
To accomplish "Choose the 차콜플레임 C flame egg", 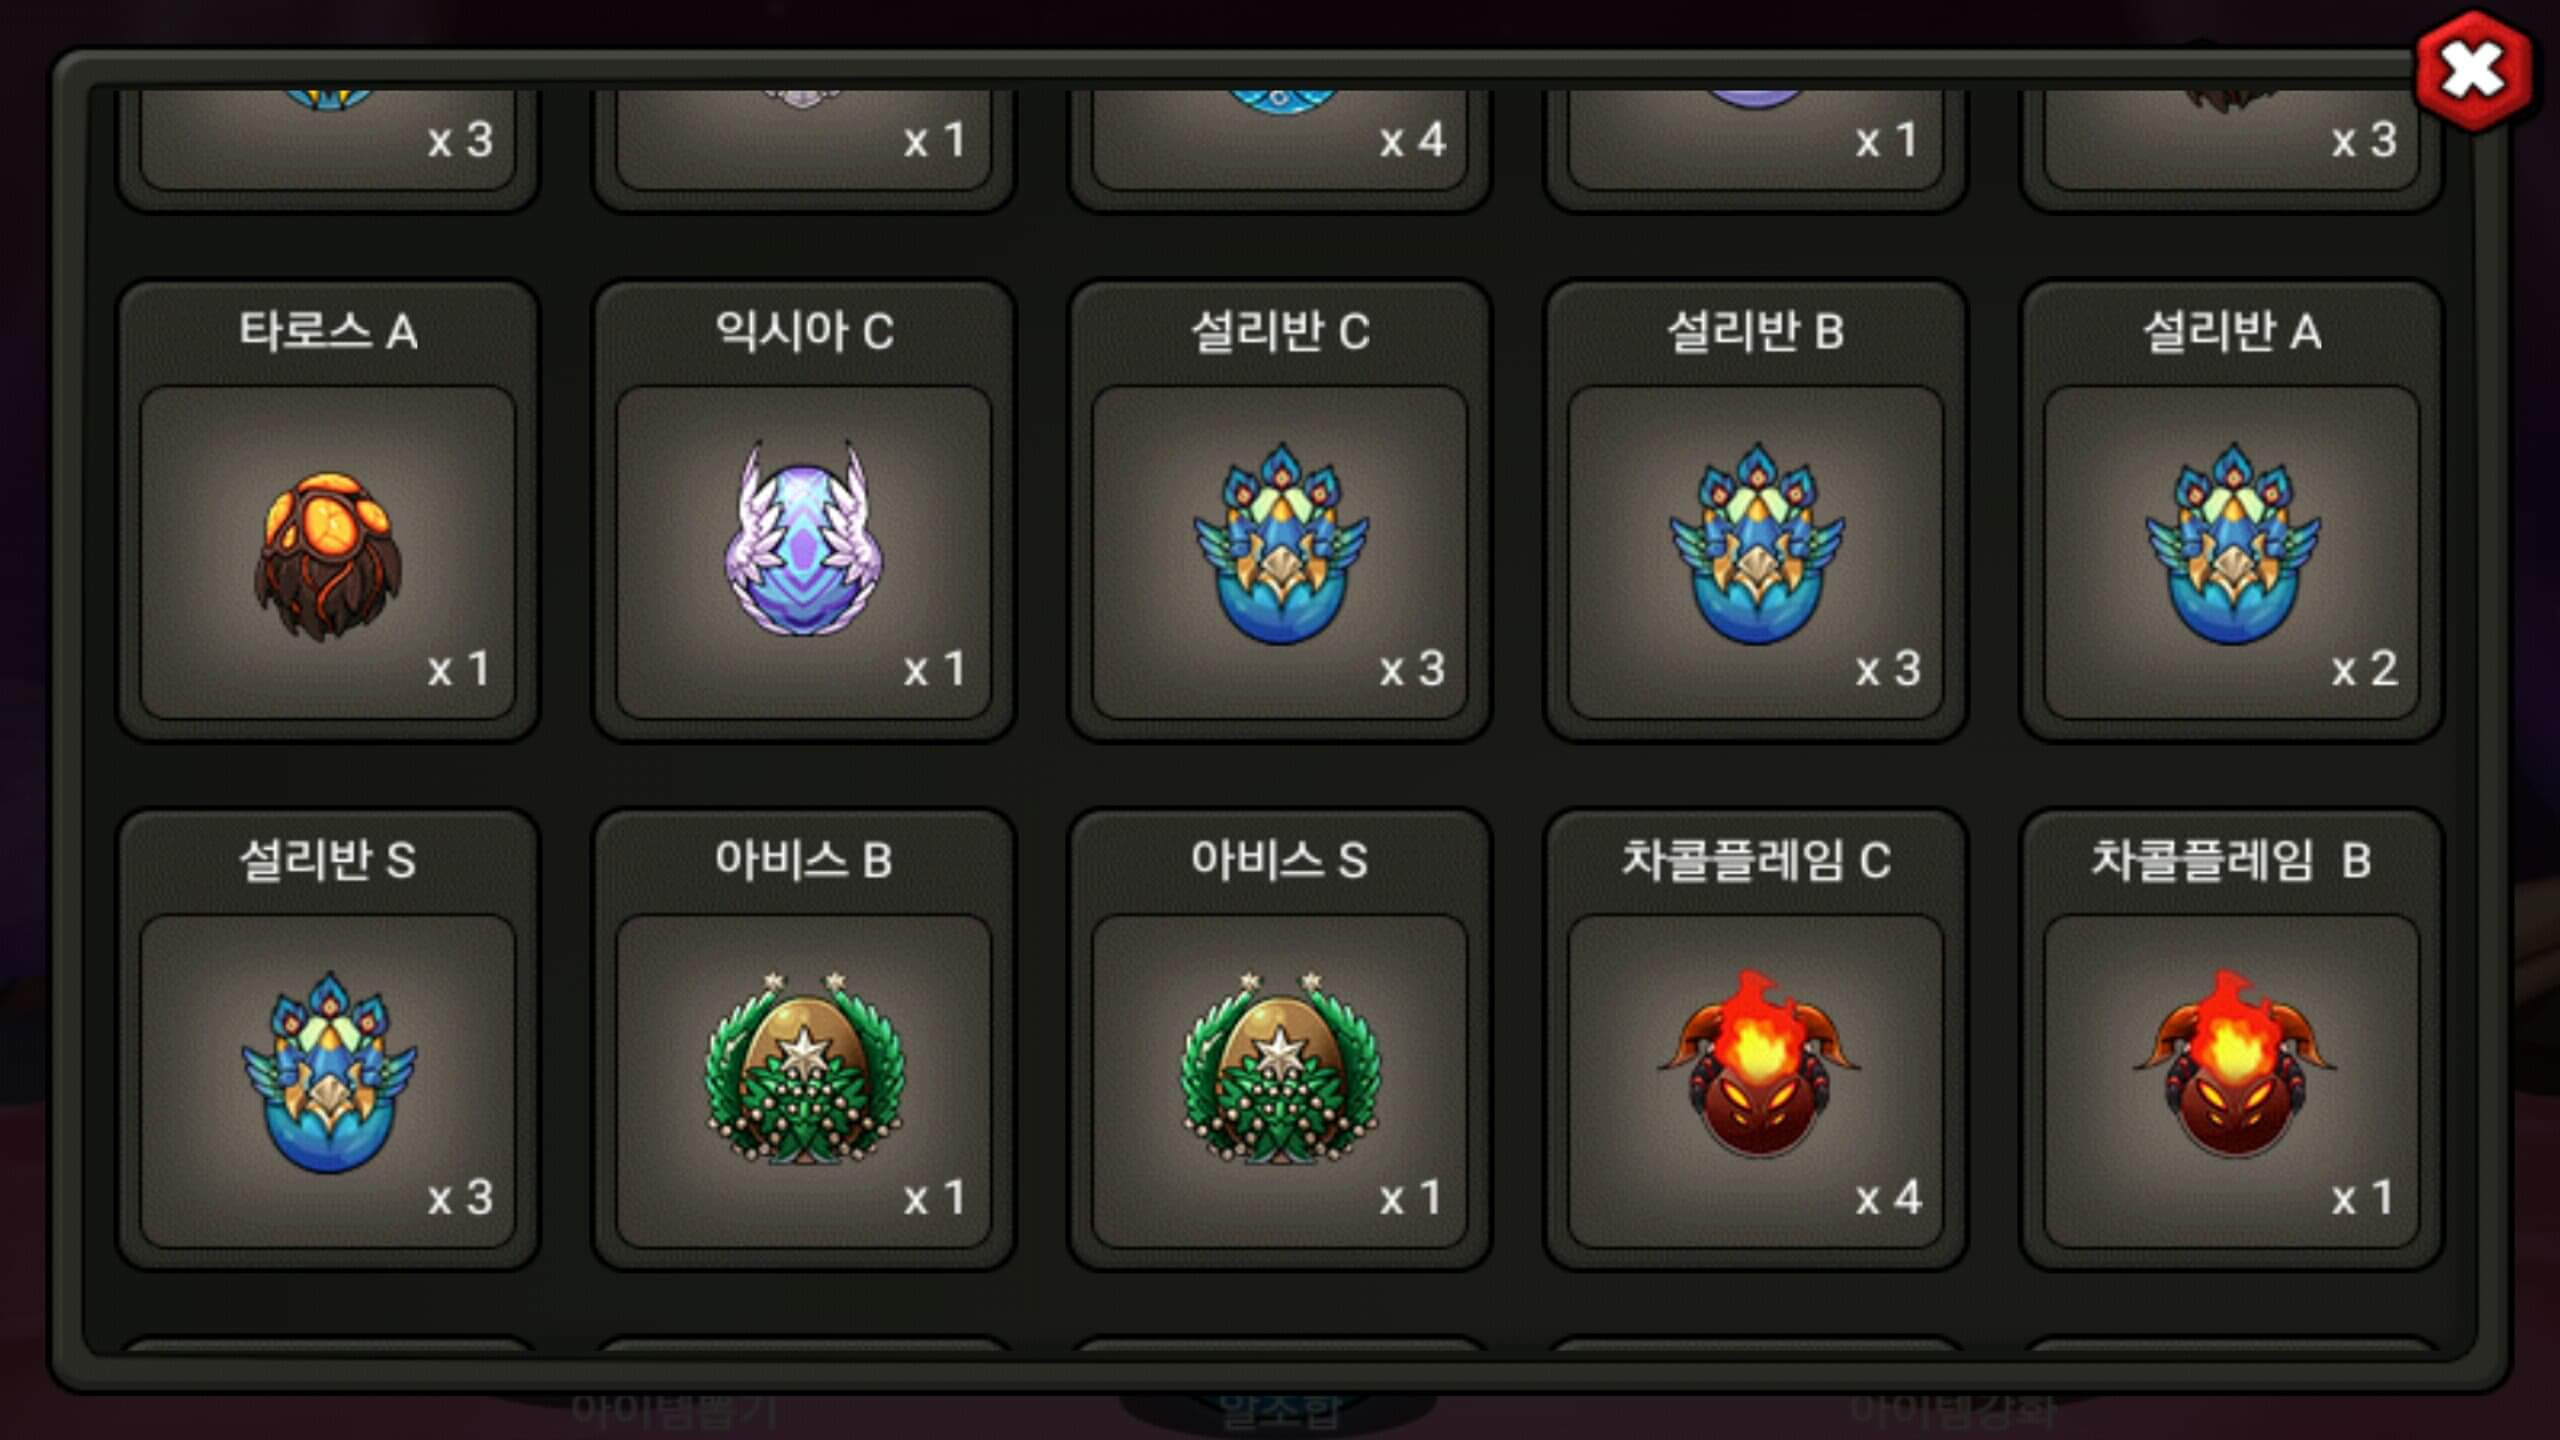I will point(1756,1082).
